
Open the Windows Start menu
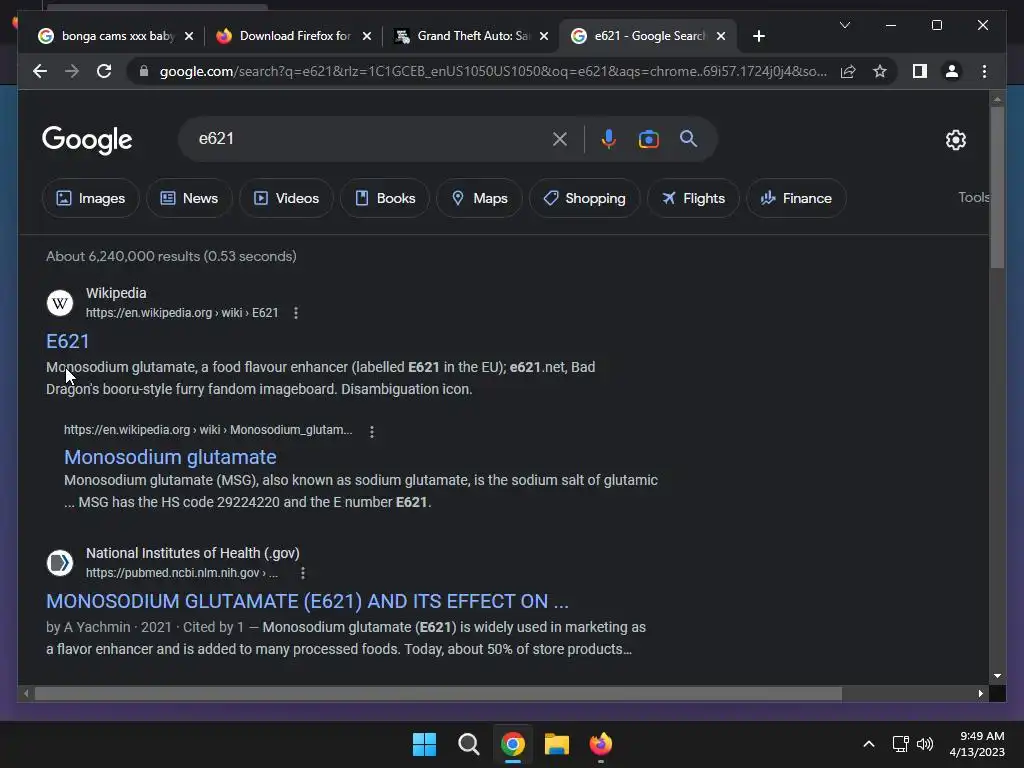click(424, 744)
